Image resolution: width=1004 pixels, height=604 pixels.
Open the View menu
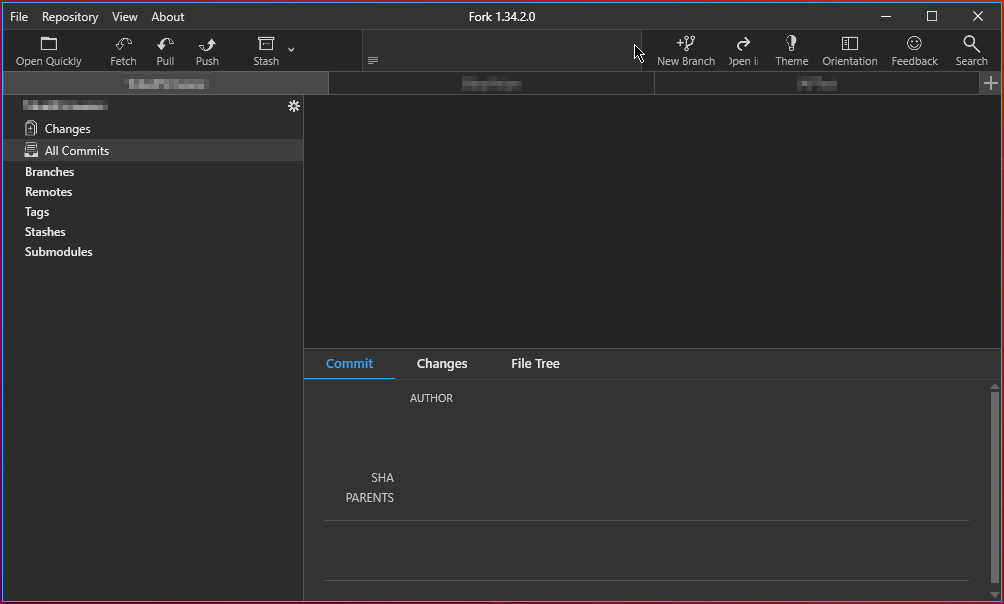tap(124, 17)
